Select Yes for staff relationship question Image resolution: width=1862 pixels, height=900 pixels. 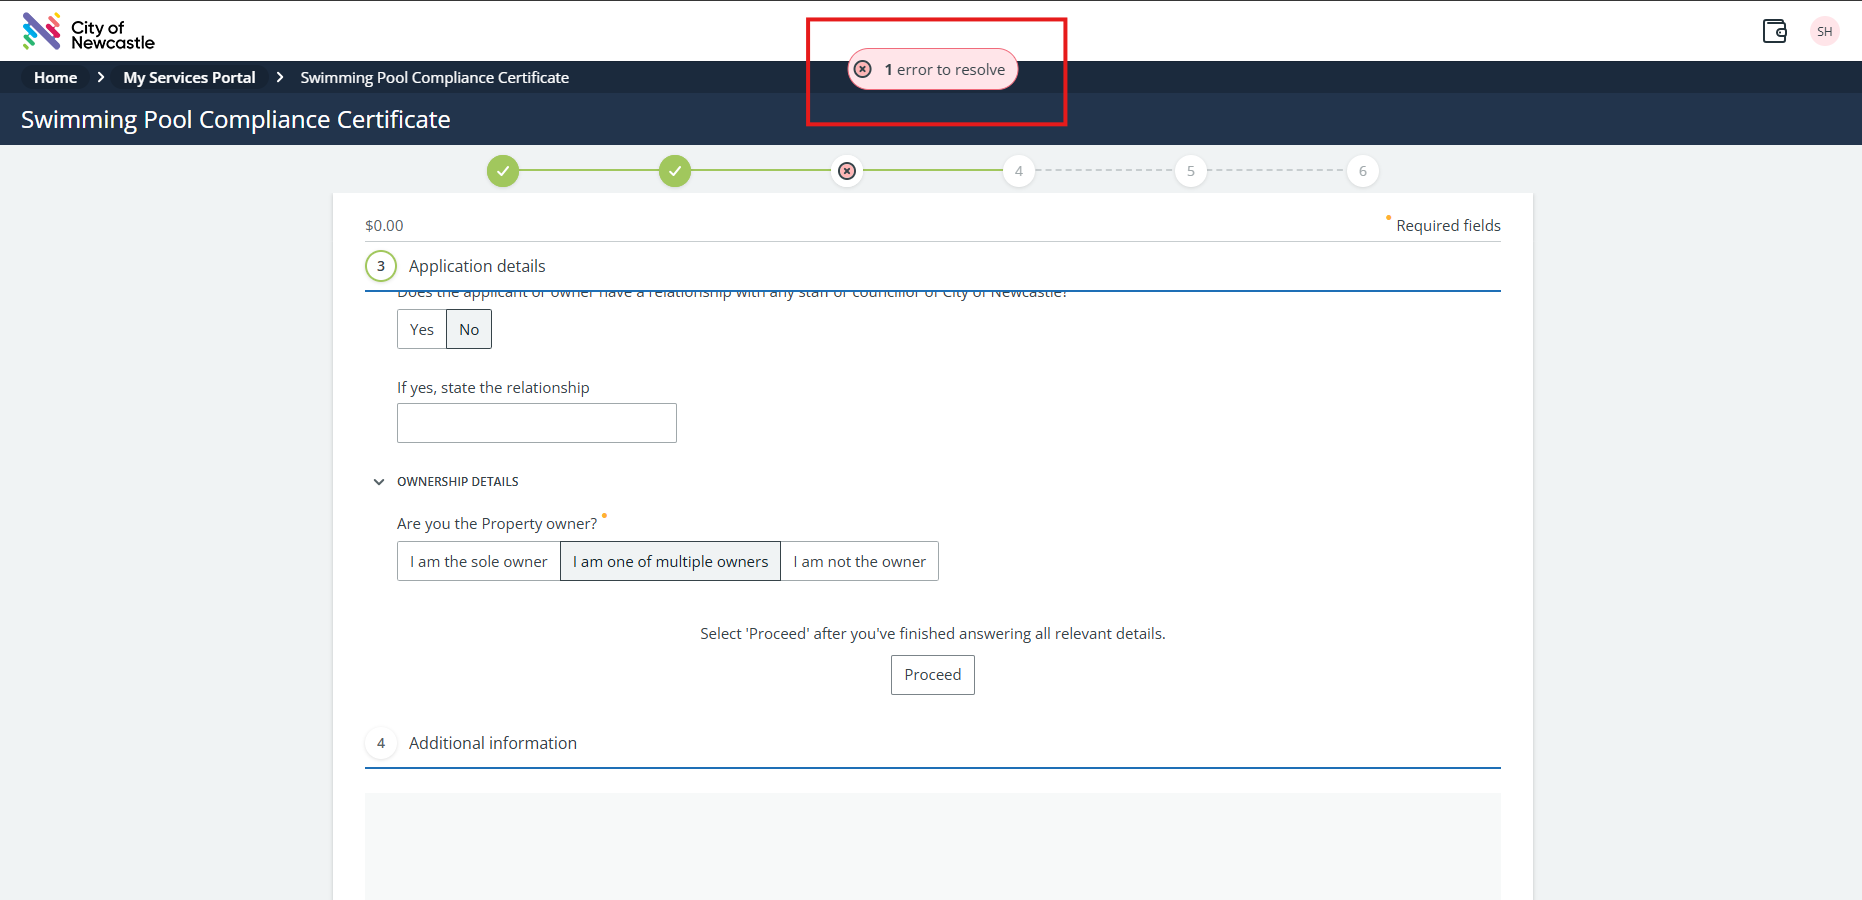point(422,329)
